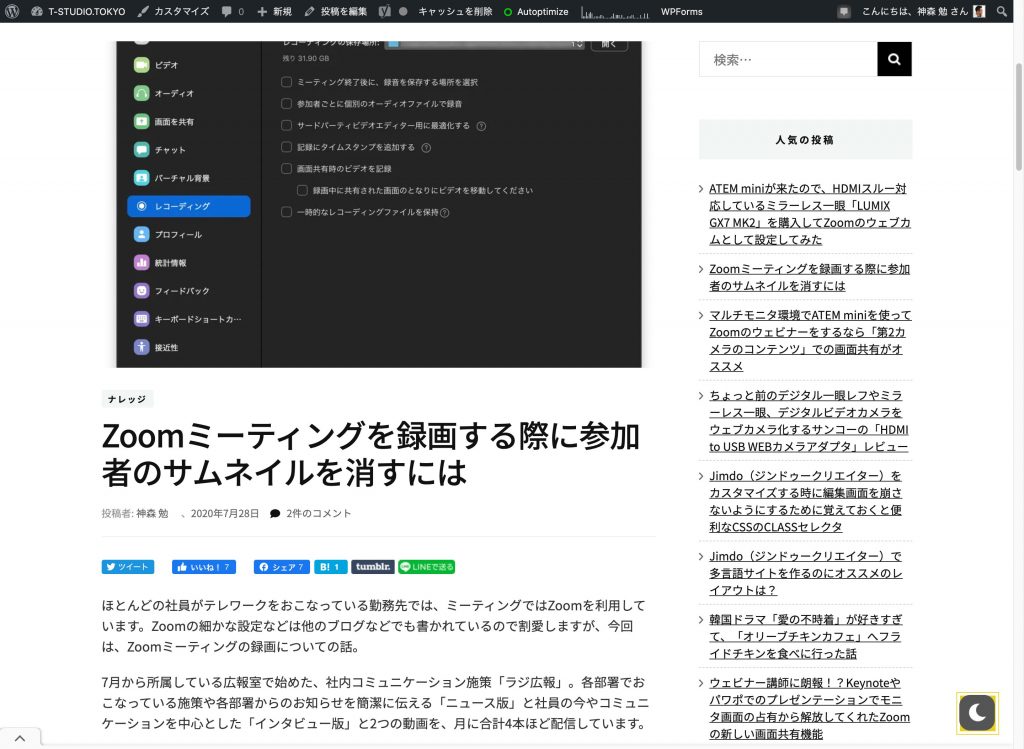The height and width of the screenshot is (749, 1024).
Task: Click the 統計情報 icon in Zoom screenshot
Action: (x=142, y=263)
